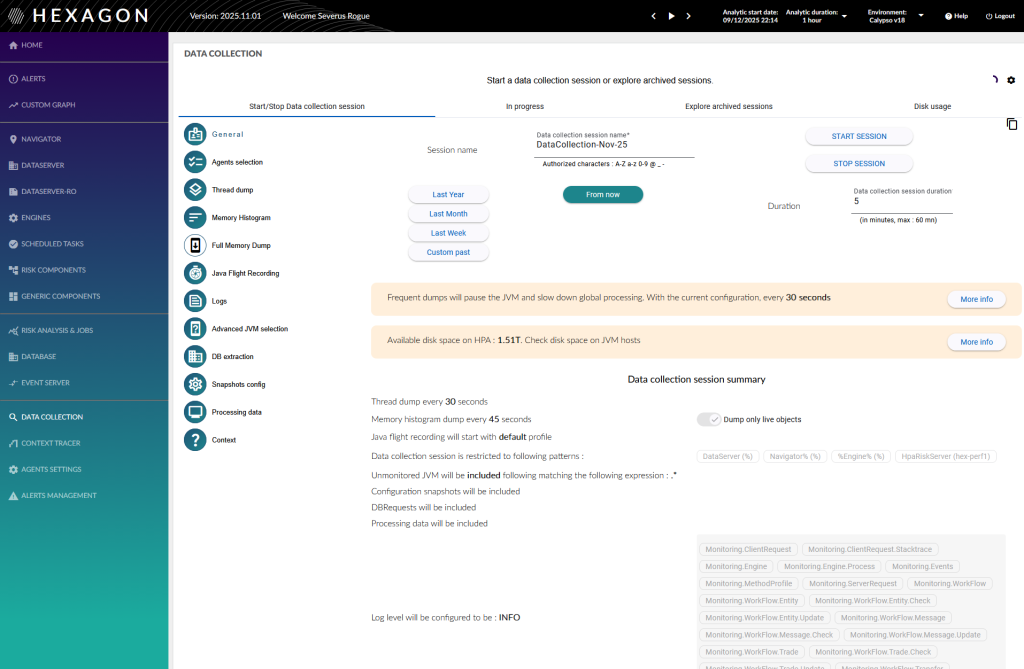The width and height of the screenshot is (1024, 669).
Task: Open the Environment Calypso v18 dropdown
Action: click(x=920, y=16)
